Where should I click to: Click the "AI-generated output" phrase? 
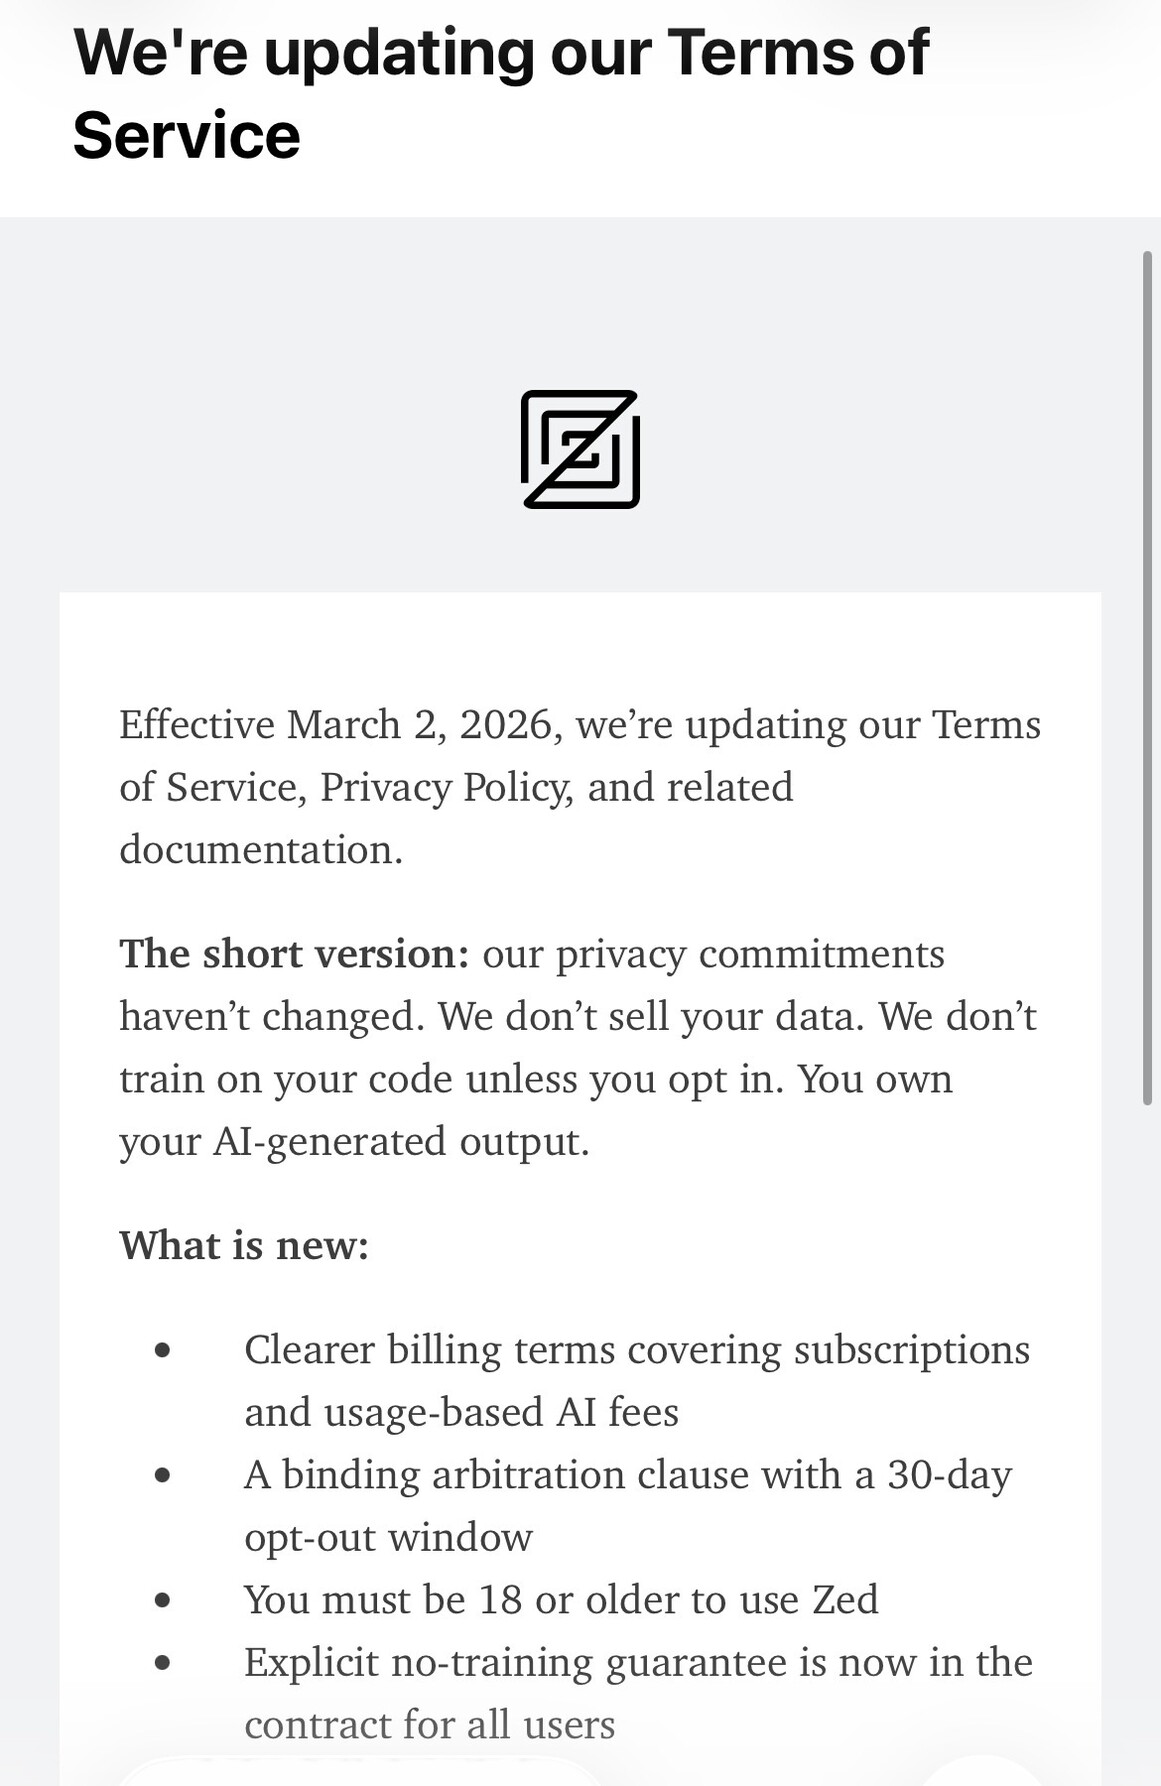(401, 1141)
